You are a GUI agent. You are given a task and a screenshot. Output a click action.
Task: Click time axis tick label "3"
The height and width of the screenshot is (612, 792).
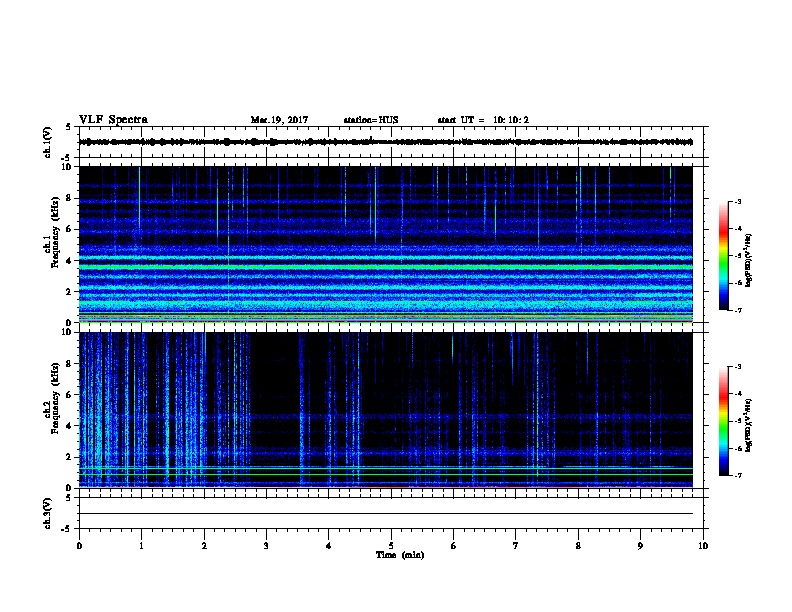(266, 546)
